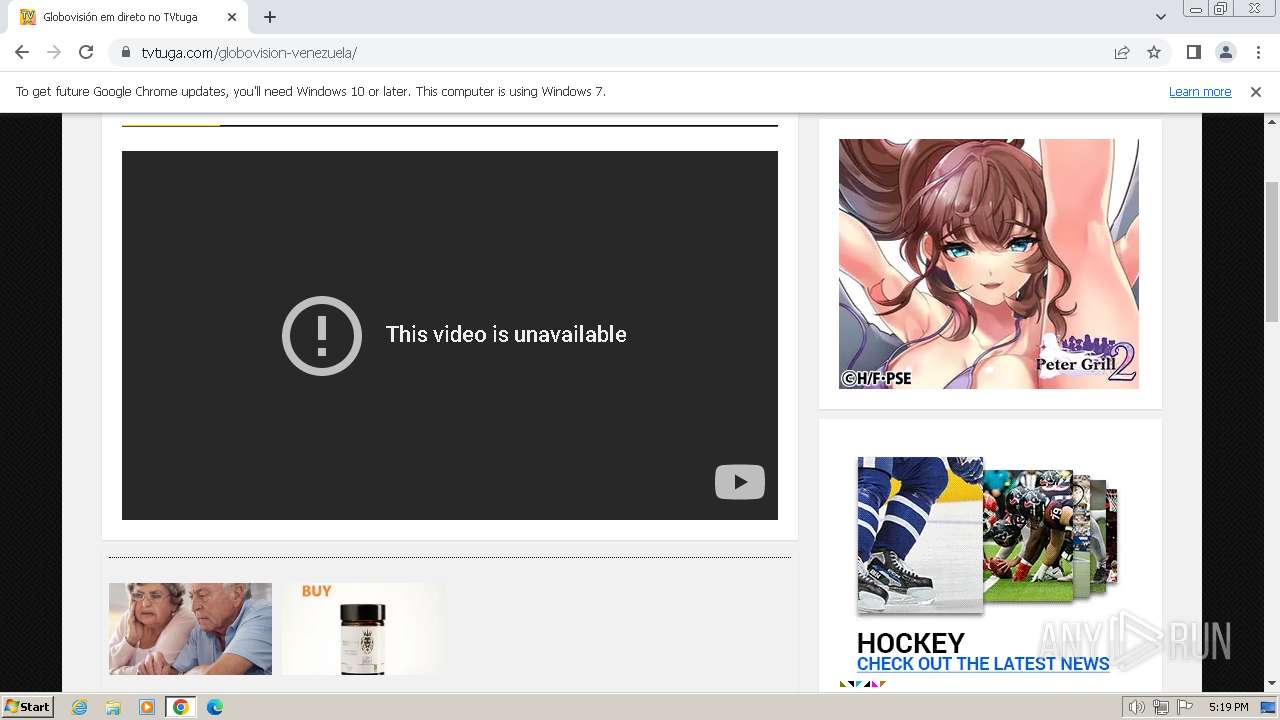Open a new tab

pos(270,17)
